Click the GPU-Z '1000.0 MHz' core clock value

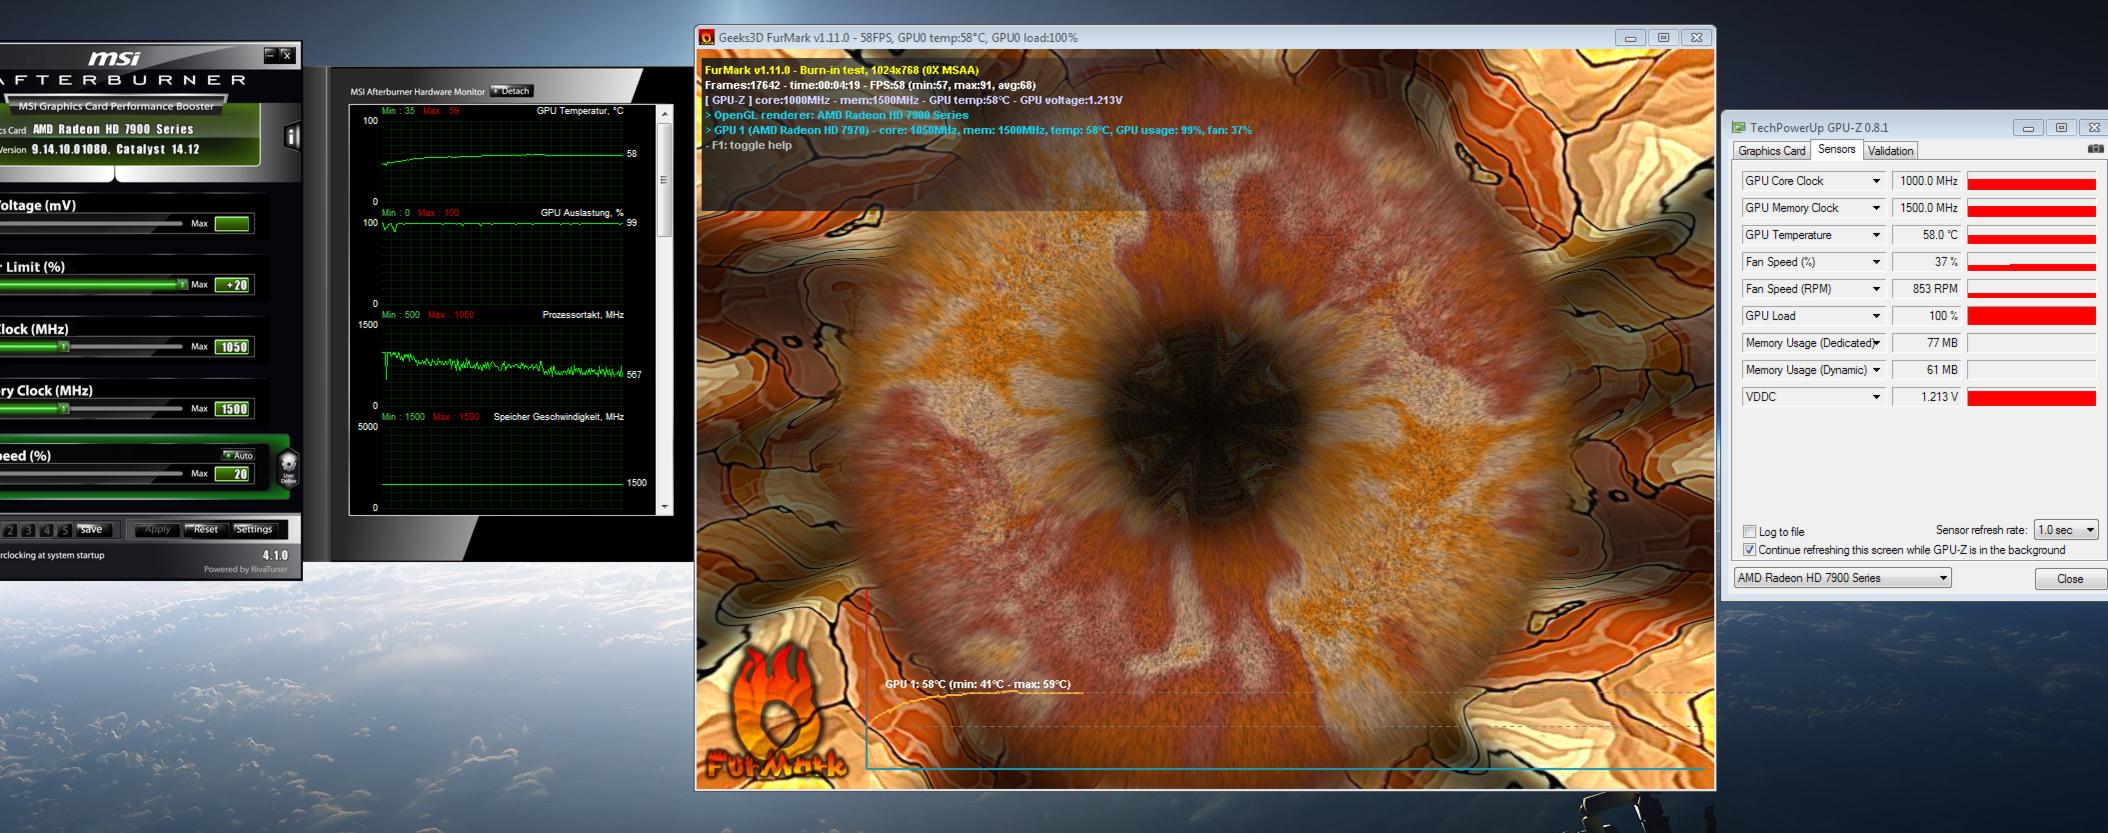point(1928,181)
